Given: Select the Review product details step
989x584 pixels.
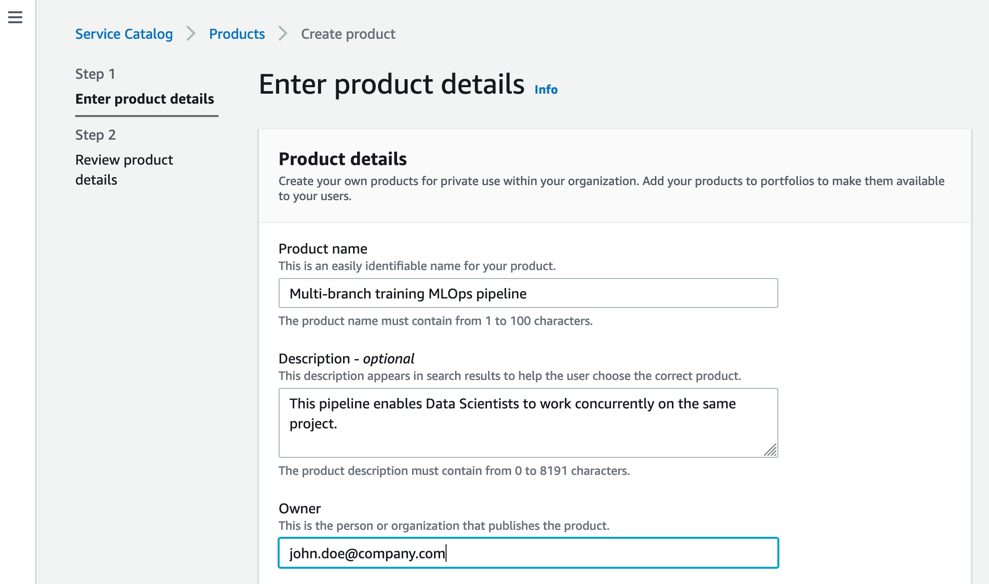Looking at the screenshot, I should (124, 169).
